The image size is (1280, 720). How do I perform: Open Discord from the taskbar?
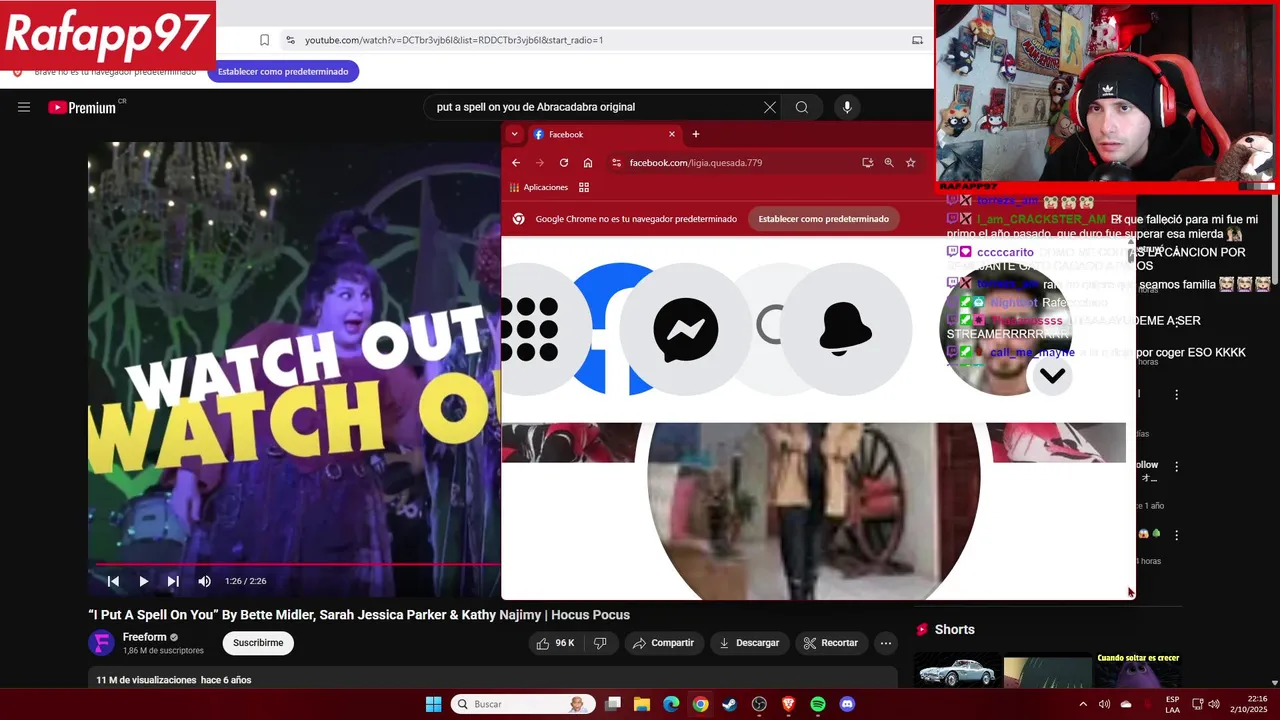pyautogui.click(x=847, y=704)
